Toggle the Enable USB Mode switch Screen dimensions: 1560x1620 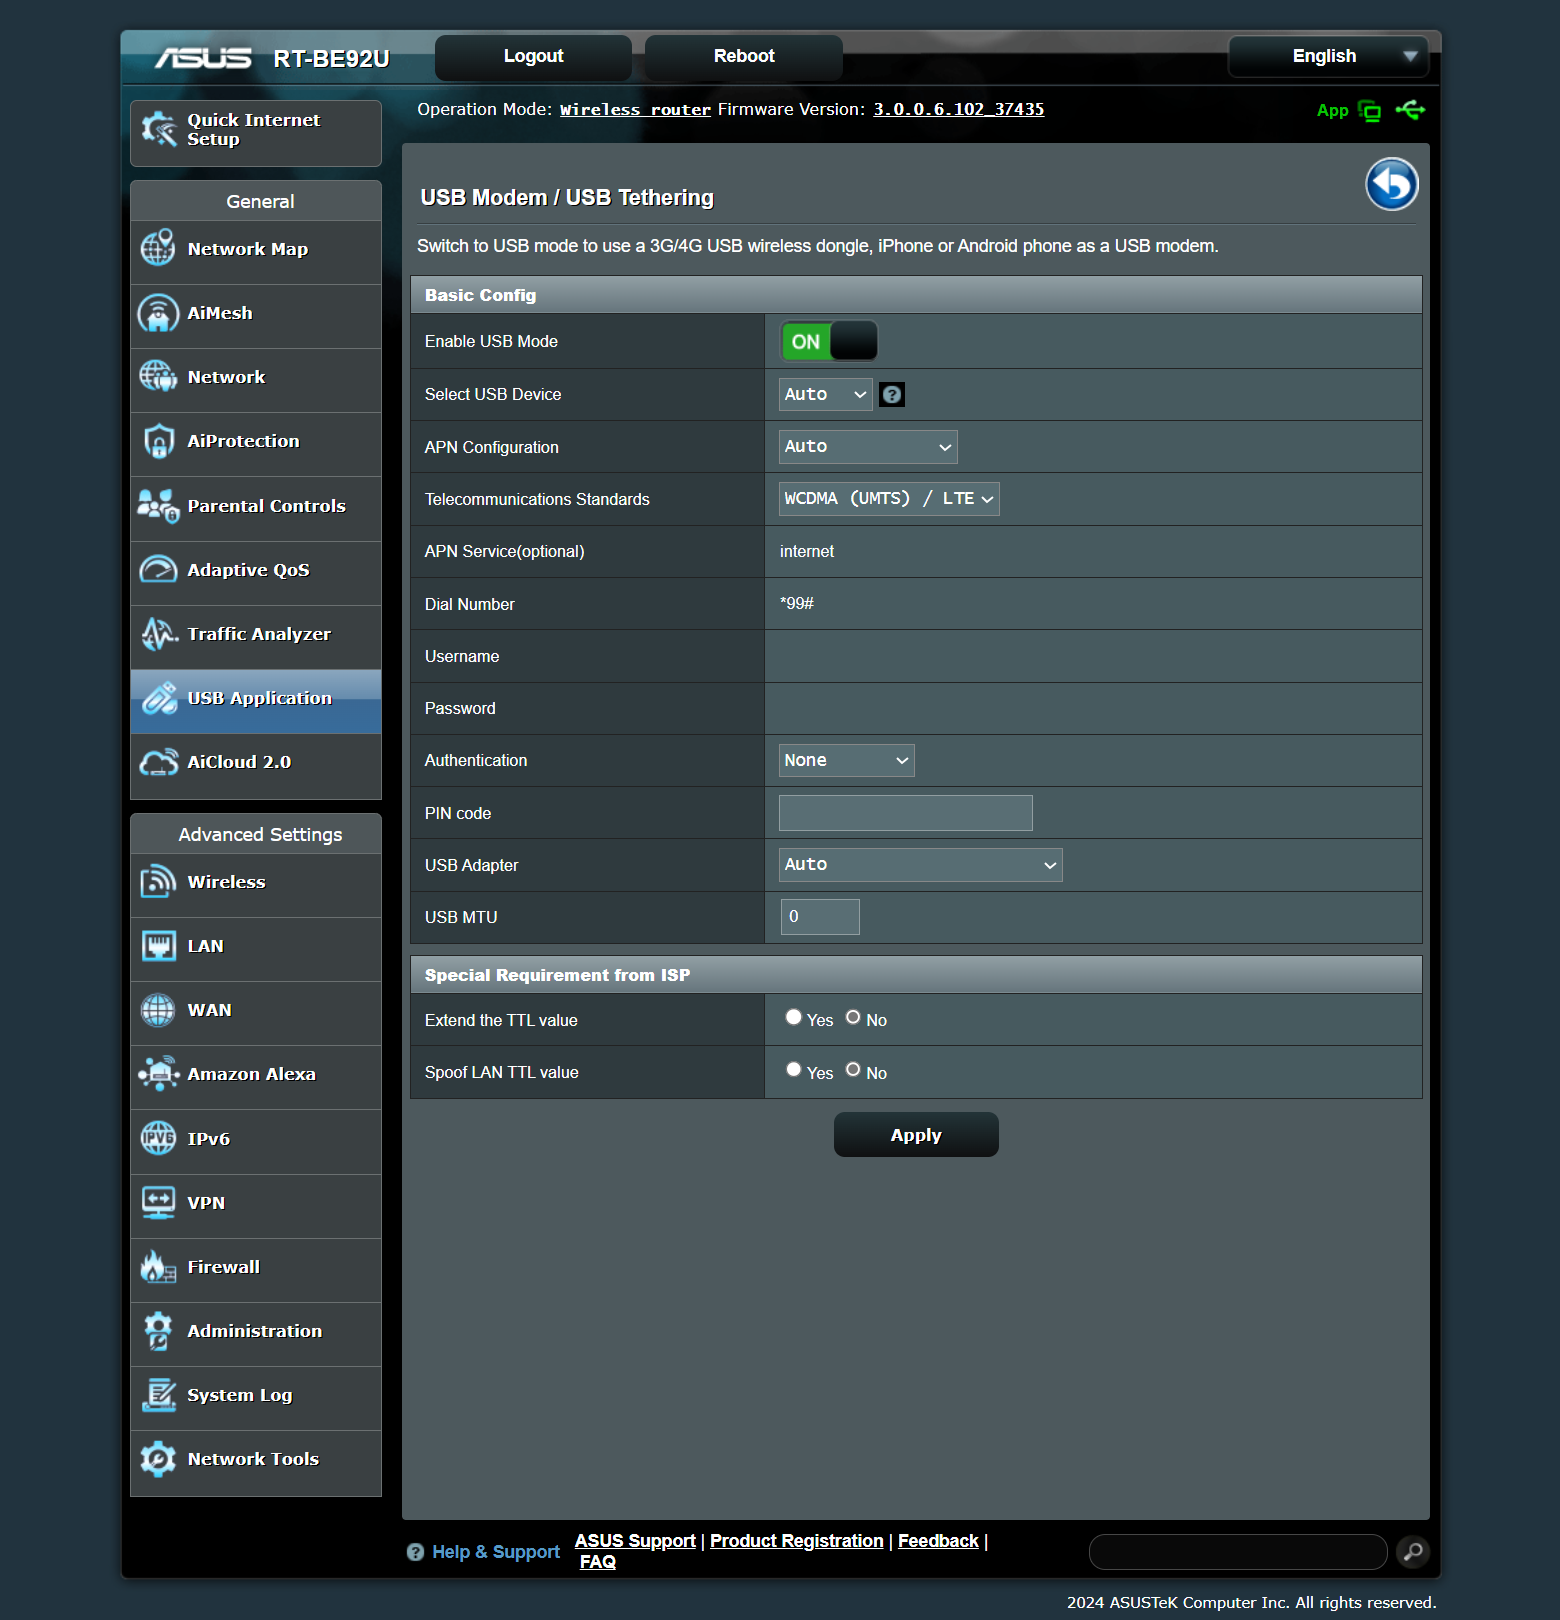829,342
